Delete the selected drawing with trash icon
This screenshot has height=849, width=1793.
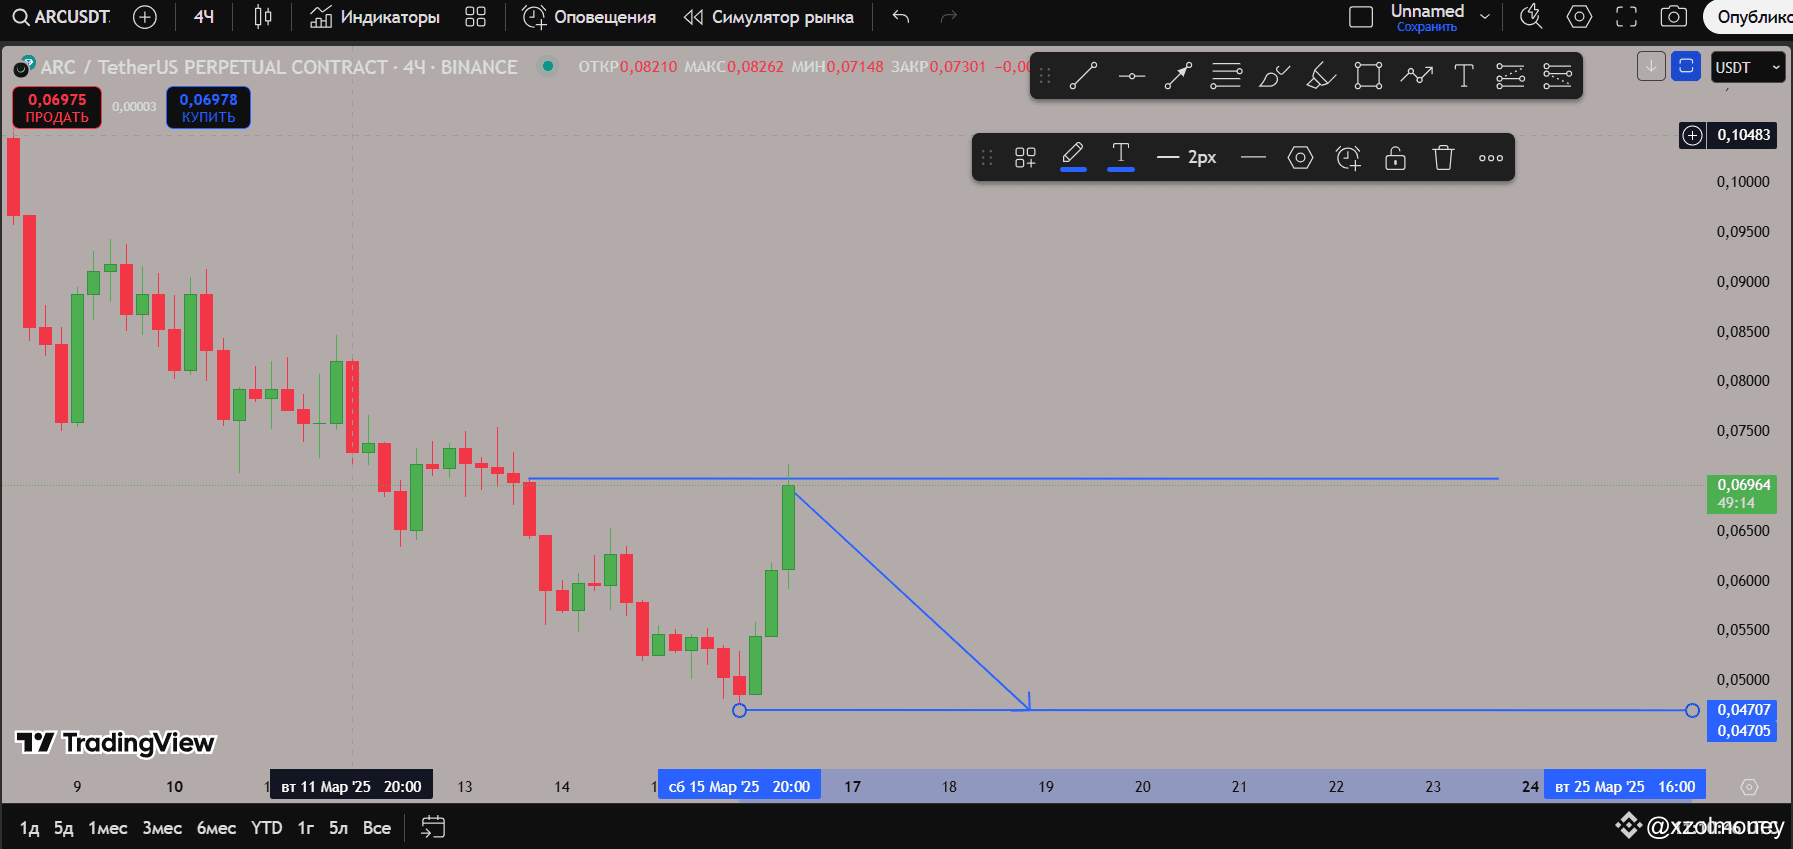click(1443, 158)
